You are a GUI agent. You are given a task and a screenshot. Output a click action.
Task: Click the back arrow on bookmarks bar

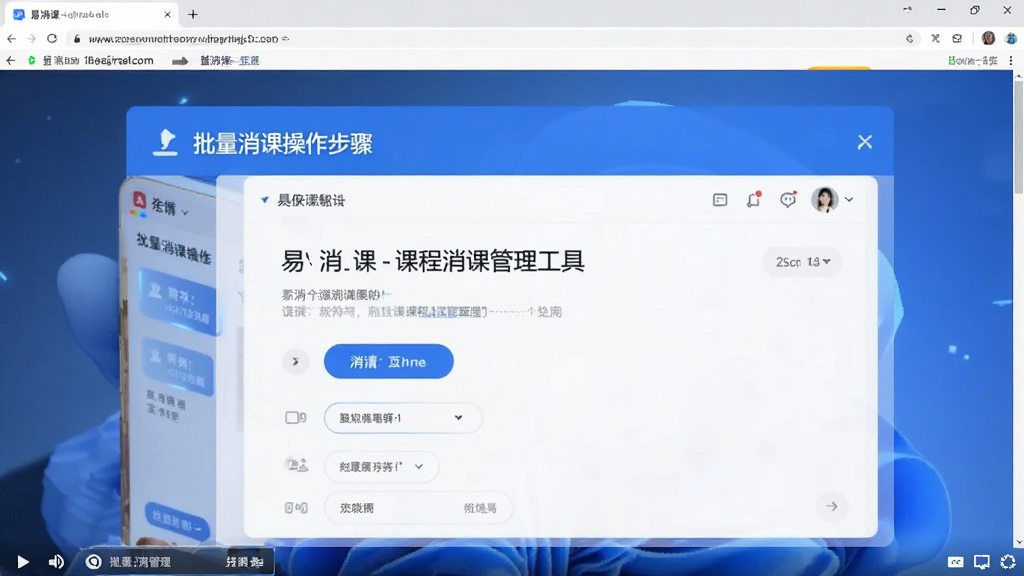[10, 60]
